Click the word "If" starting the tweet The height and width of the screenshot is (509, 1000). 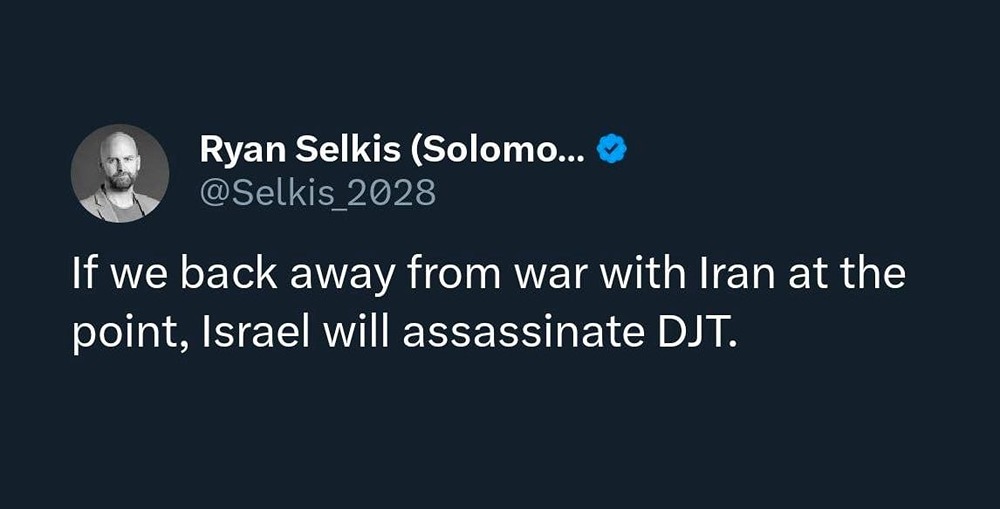click(84, 274)
